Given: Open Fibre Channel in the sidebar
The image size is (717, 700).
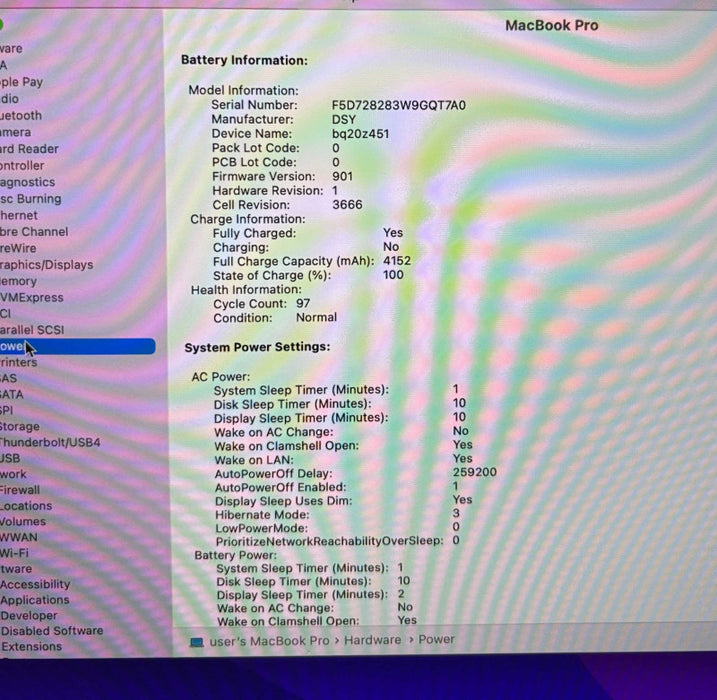Looking at the screenshot, I should pyautogui.click(x=34, y=231).
